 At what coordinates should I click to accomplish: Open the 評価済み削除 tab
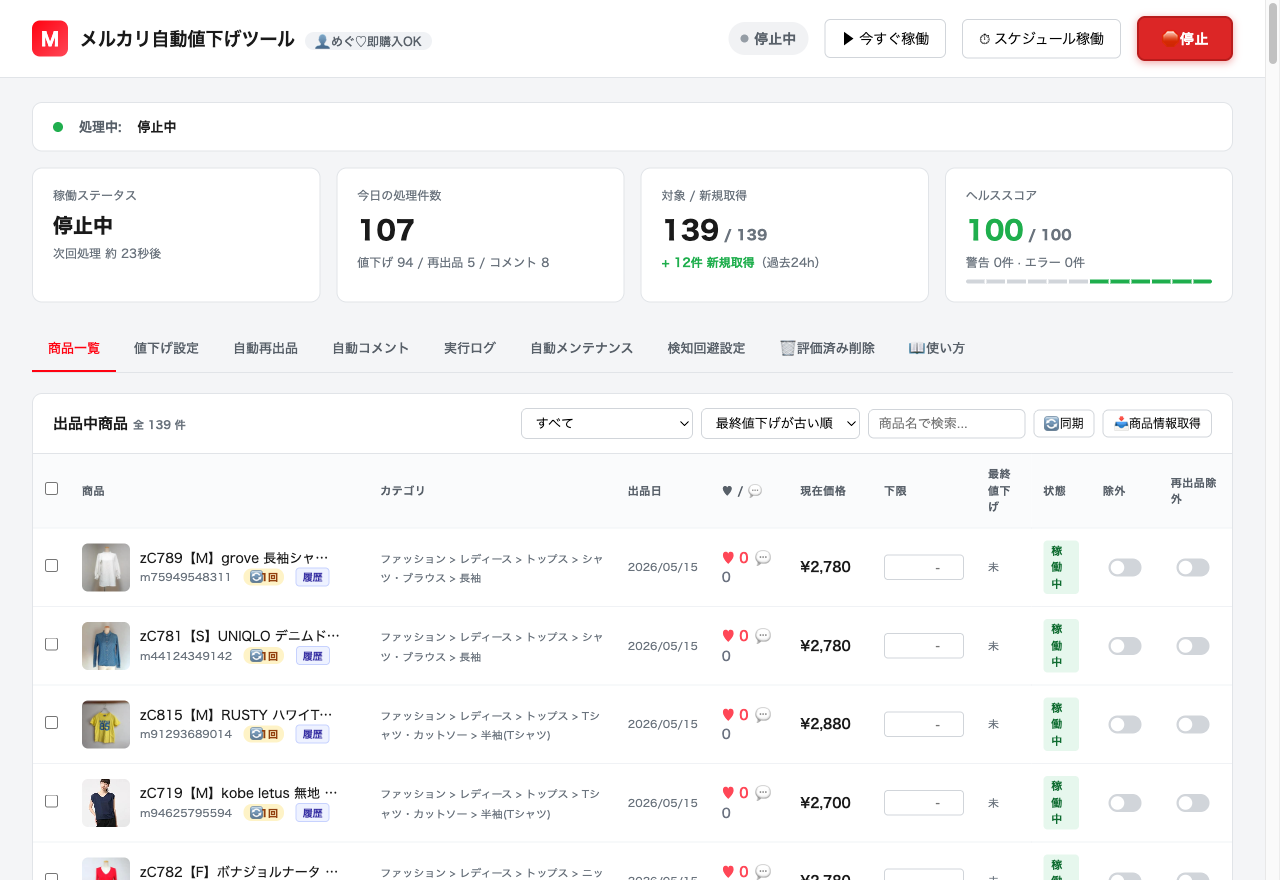coord(827,348)
